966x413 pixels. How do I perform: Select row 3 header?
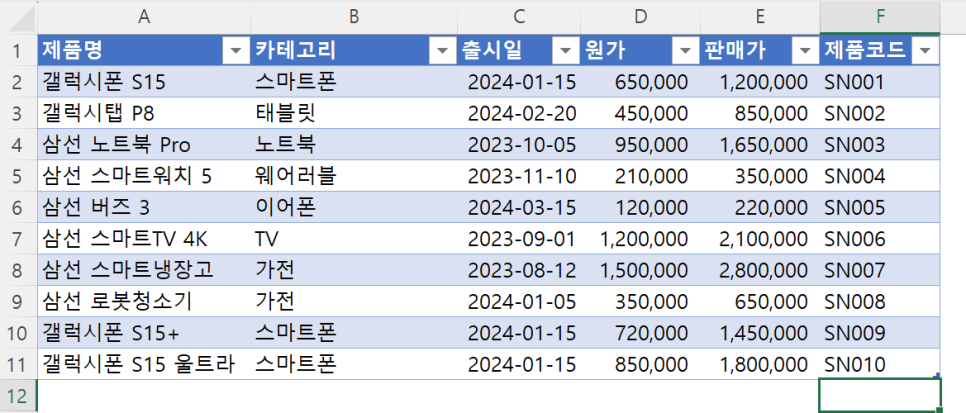pyautogui.click(x=18, y=113)
